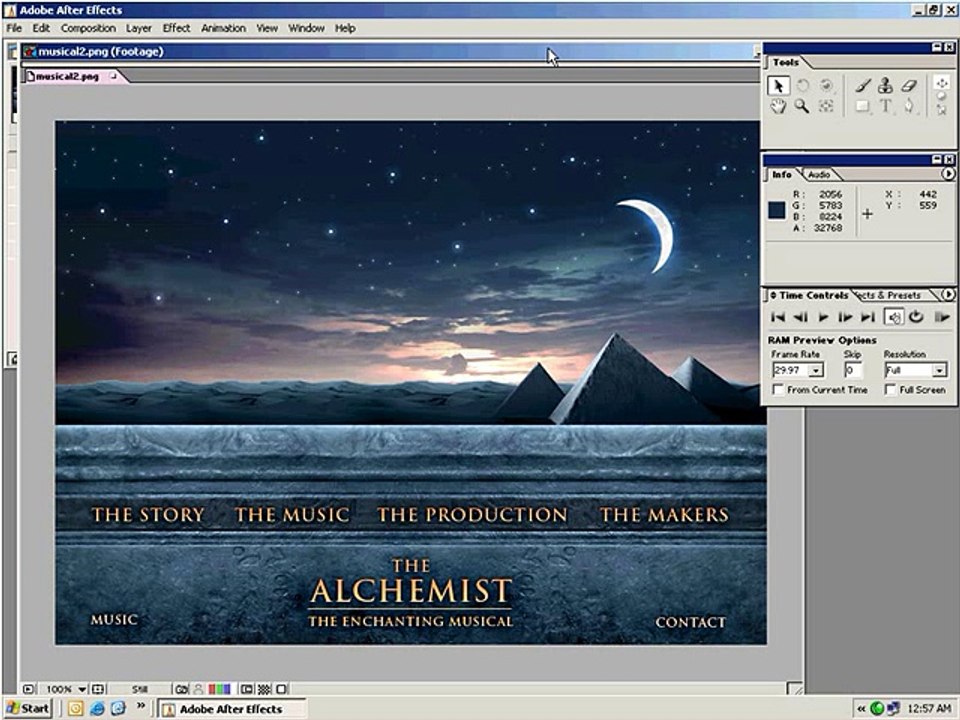The height and width of the screenshot is (720, 960).
Task: Open the Window menu
Action: pos(306,28)
